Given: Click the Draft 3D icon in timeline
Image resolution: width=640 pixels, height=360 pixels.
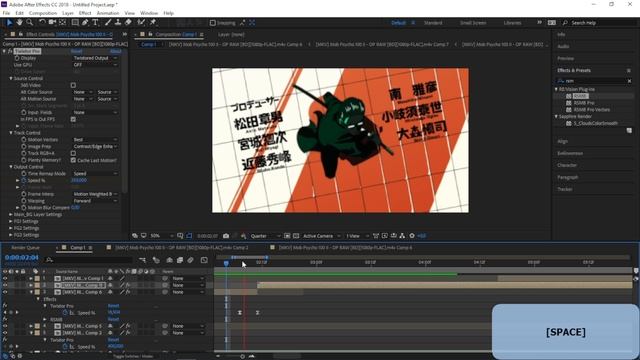Looking at the screenshot, I should (x=156, y=260).
